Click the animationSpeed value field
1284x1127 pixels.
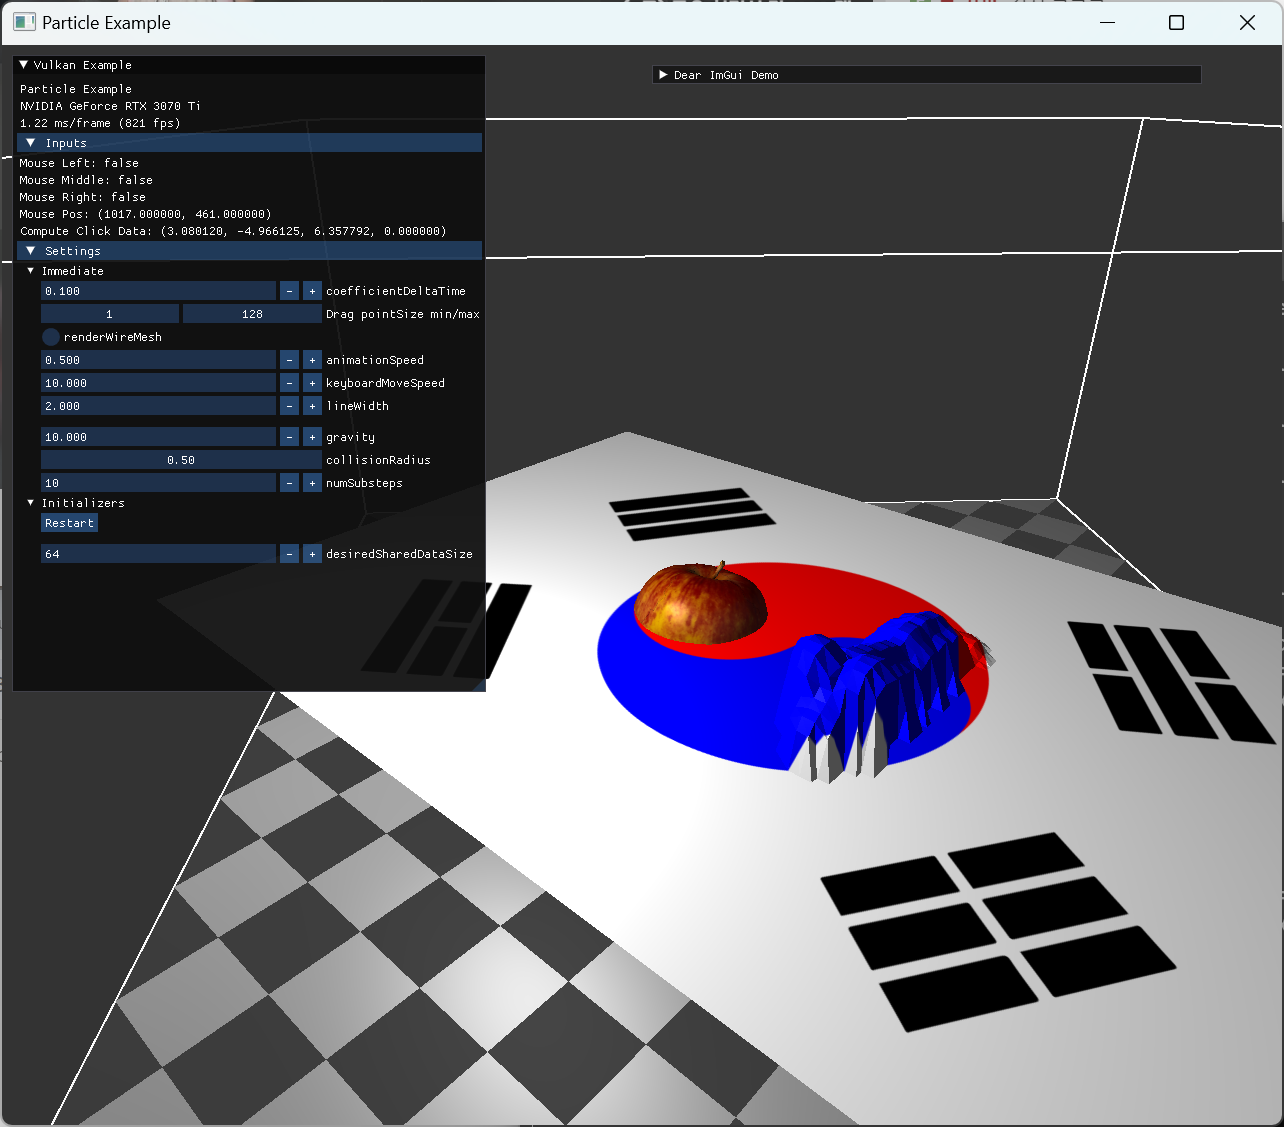coord(158,360)
